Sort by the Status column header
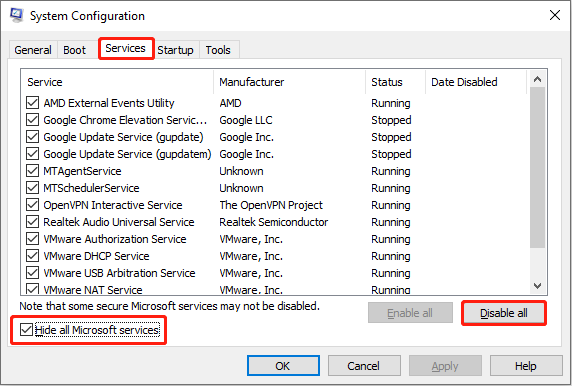The height and width of the screenshot is (386, 572). [x=395, y=82]
